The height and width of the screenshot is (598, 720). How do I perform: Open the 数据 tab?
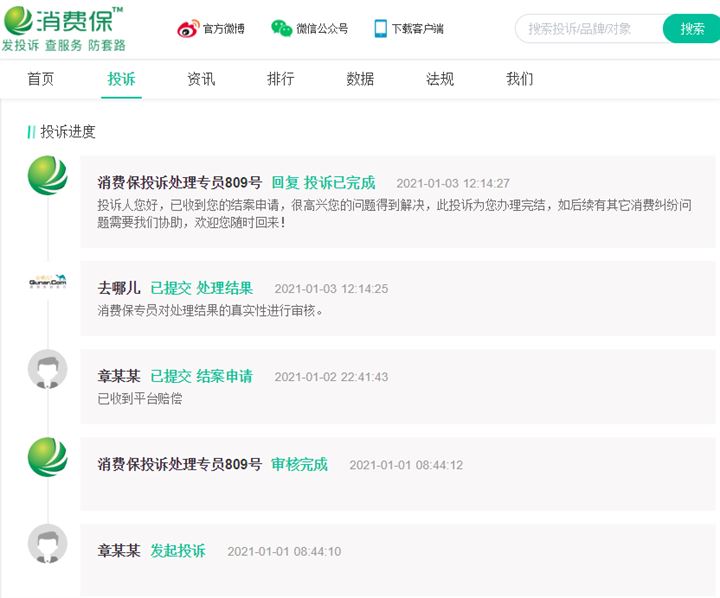tap(360, 79)
